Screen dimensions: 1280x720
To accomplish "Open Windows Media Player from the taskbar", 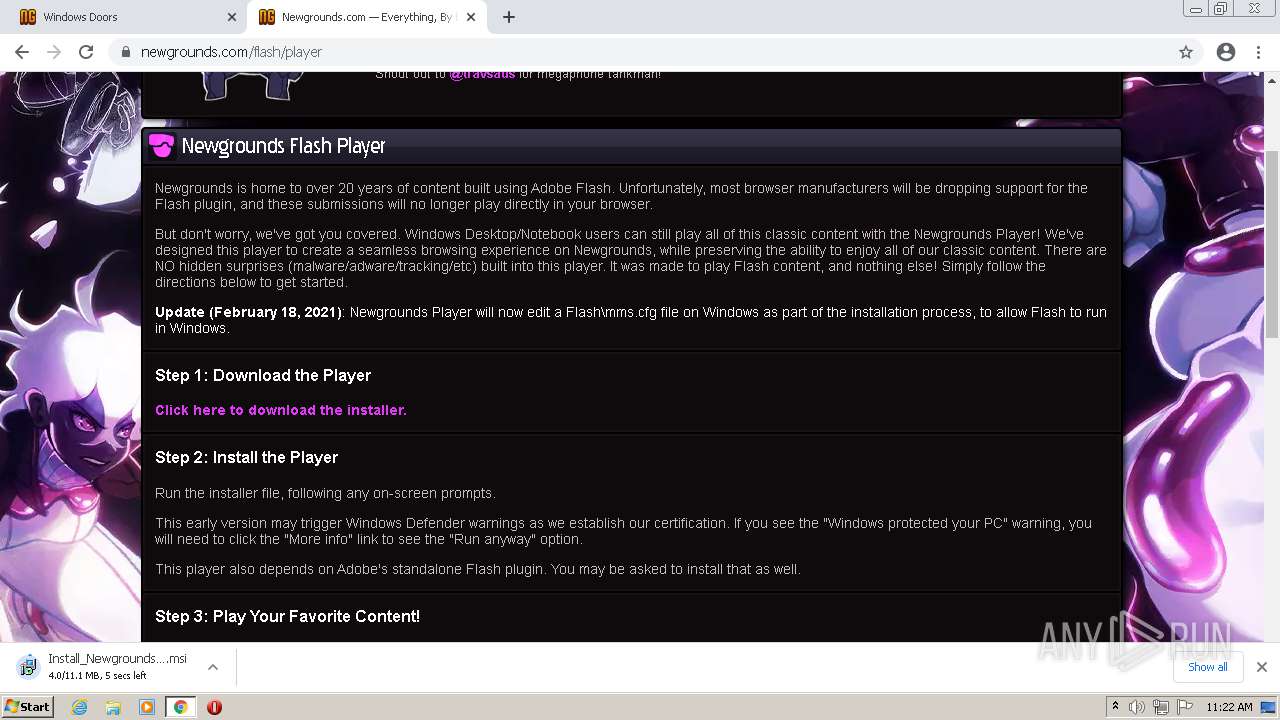I will tap(147, 707).
